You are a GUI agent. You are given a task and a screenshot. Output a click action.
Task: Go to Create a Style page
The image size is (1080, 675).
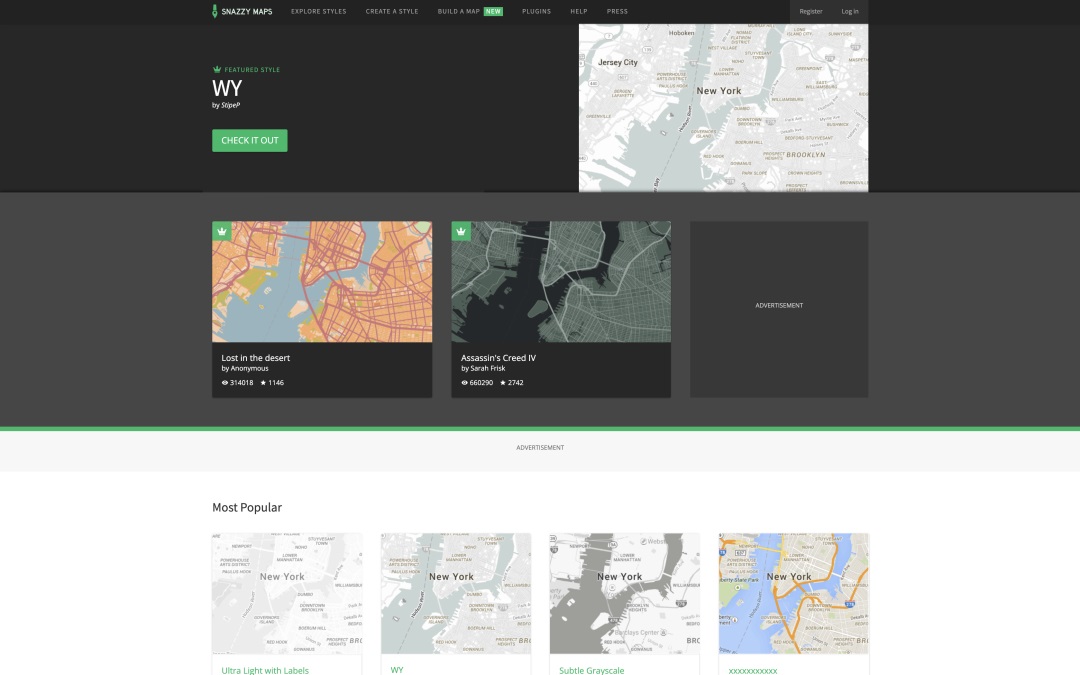pyautogui.click(x=392, y=11)
